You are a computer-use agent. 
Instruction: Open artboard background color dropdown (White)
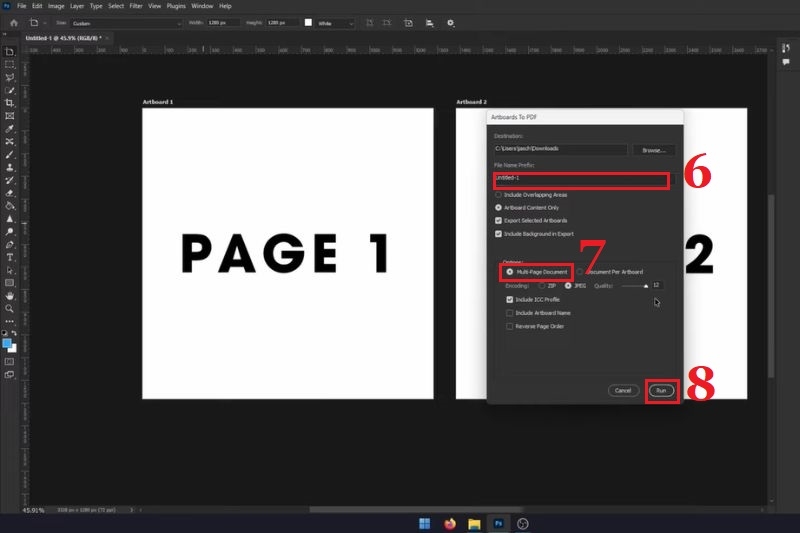click(x=335, y=23)
